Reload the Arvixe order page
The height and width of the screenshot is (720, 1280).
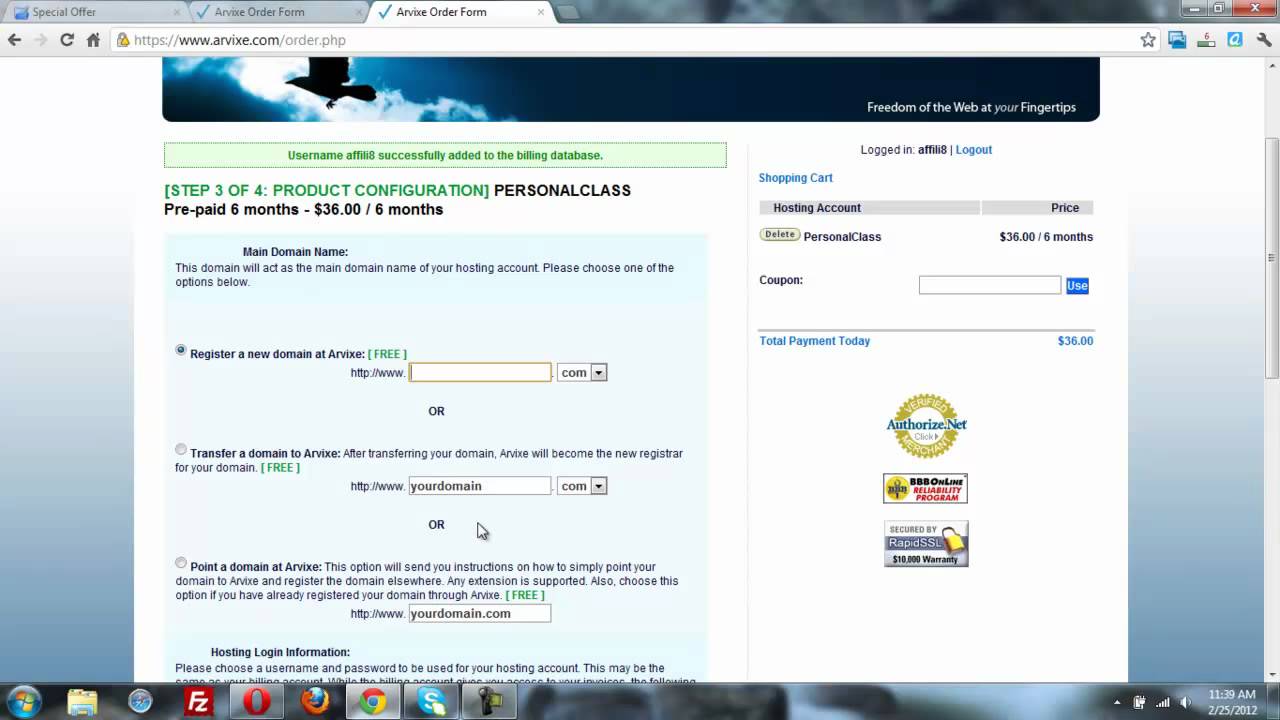click(67, 40)
